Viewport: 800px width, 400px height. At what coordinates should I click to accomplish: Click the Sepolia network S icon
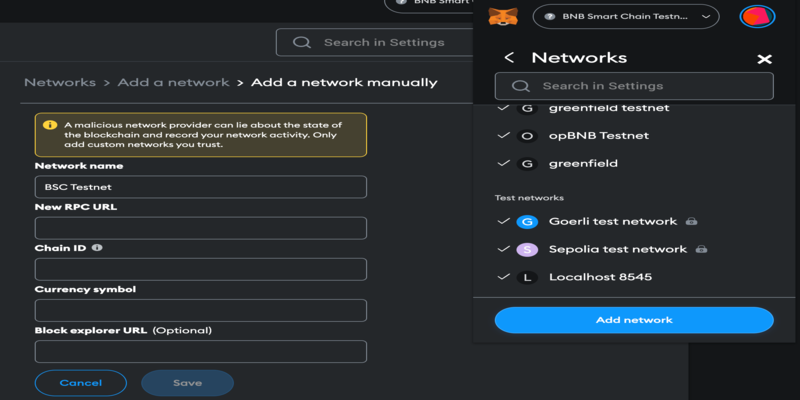coord(527,249)
